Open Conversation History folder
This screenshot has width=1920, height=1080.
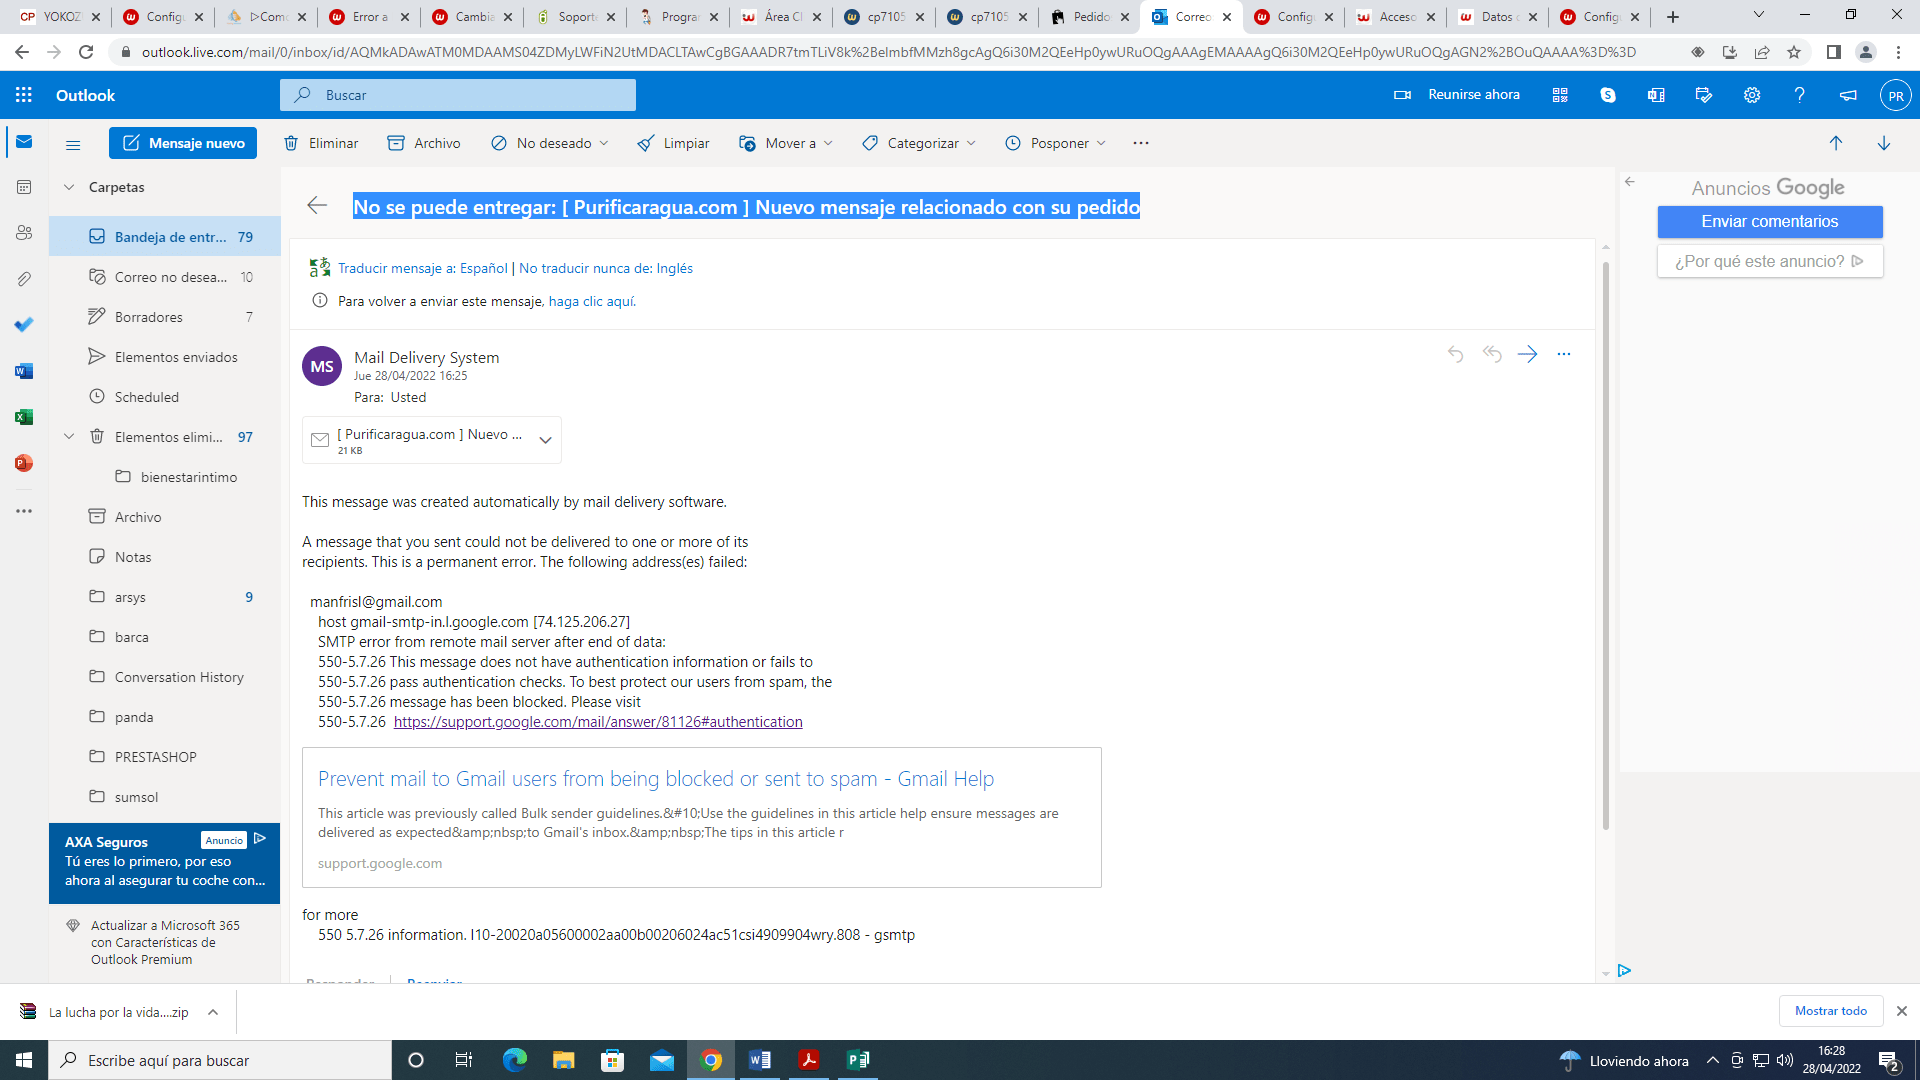[165, 677]
